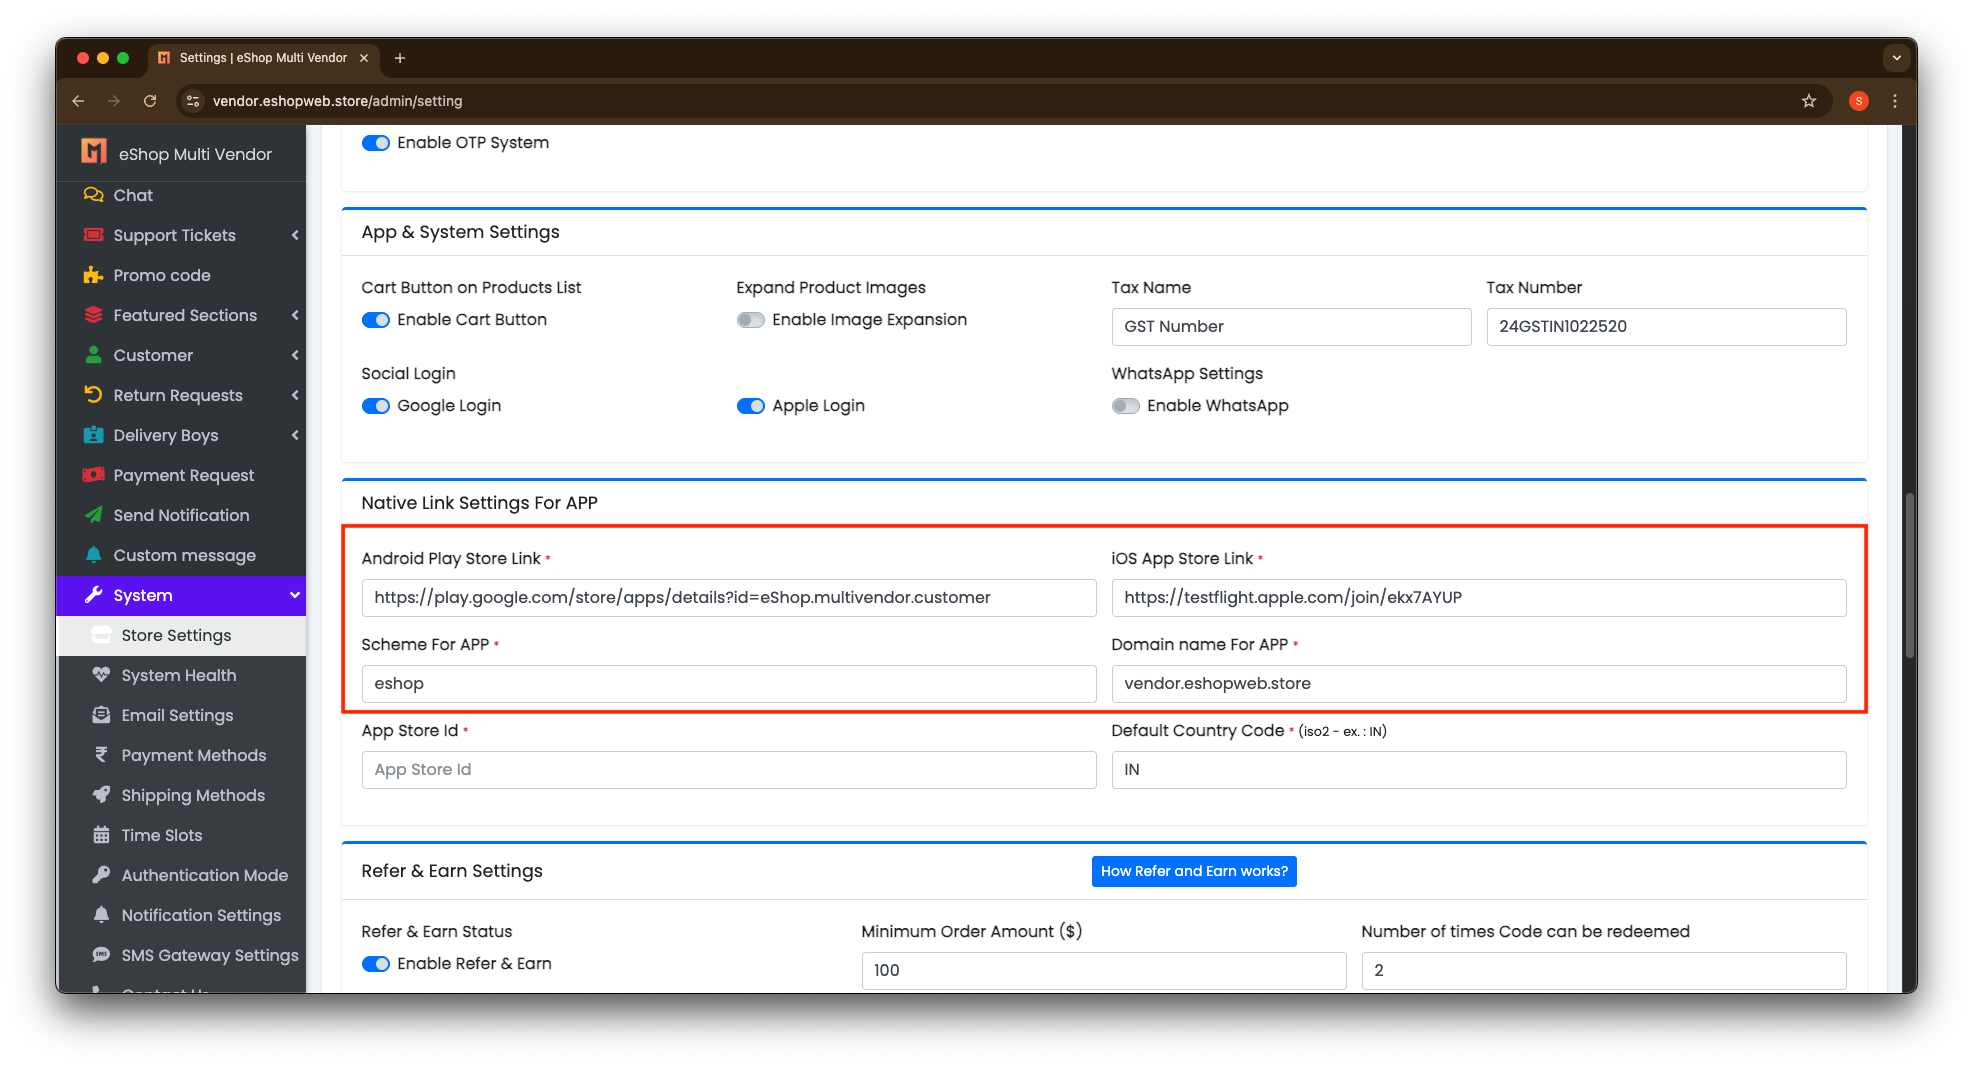1973x1067 pixels.
Task: Open the Chrome profile avatar
Action: pyautogui.click(x=1859, y=101)
